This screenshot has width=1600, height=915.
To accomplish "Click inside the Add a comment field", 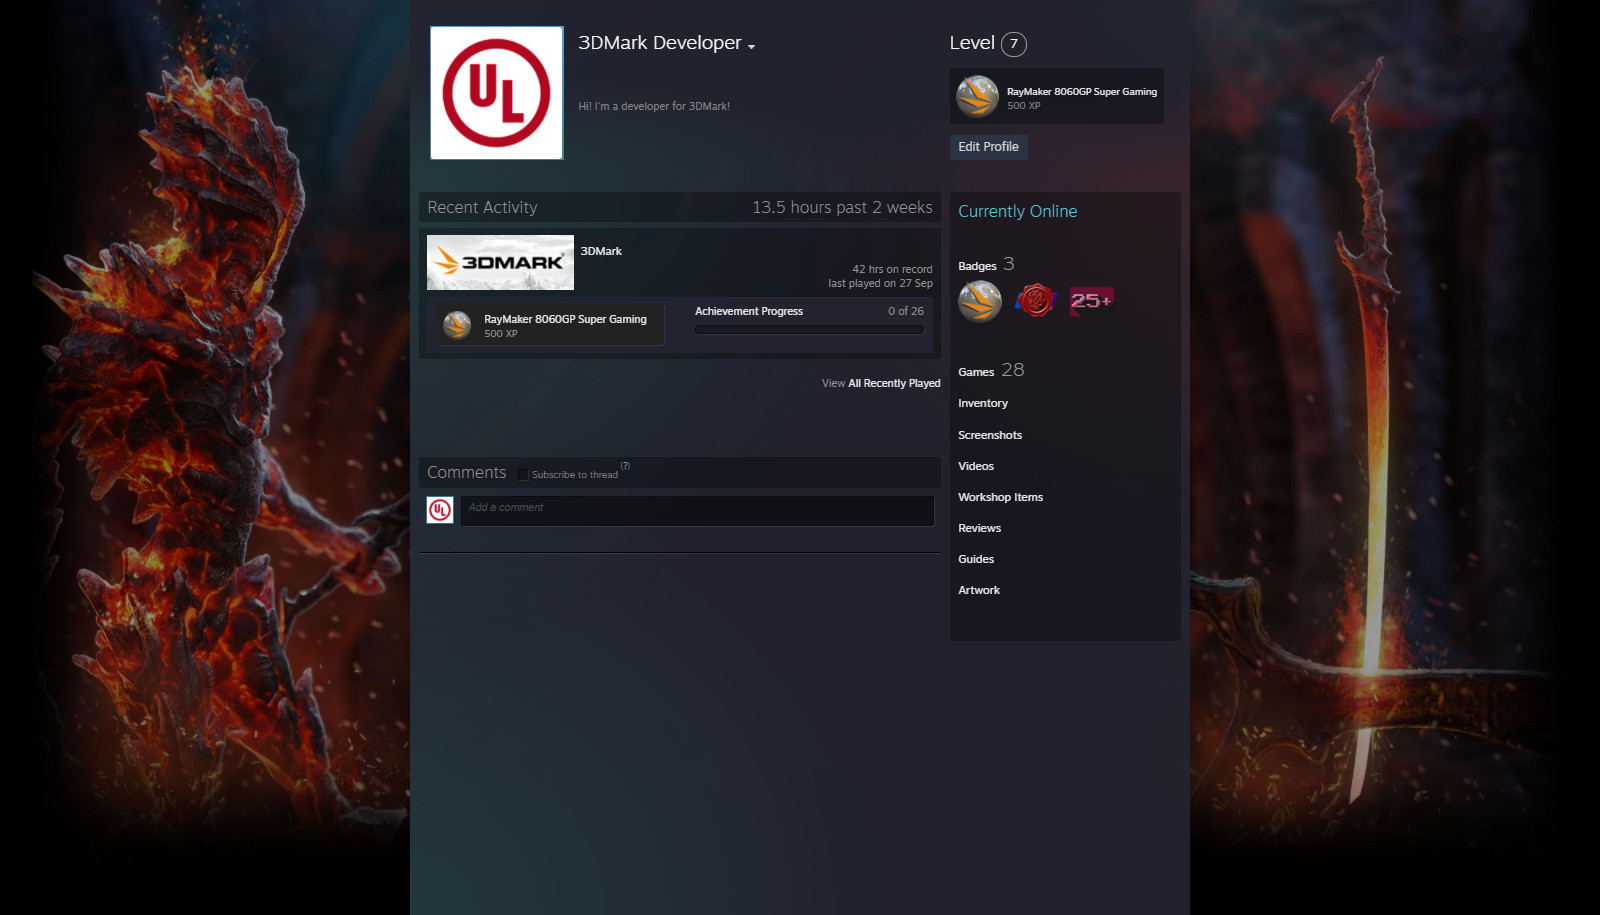I will [697, 510].
